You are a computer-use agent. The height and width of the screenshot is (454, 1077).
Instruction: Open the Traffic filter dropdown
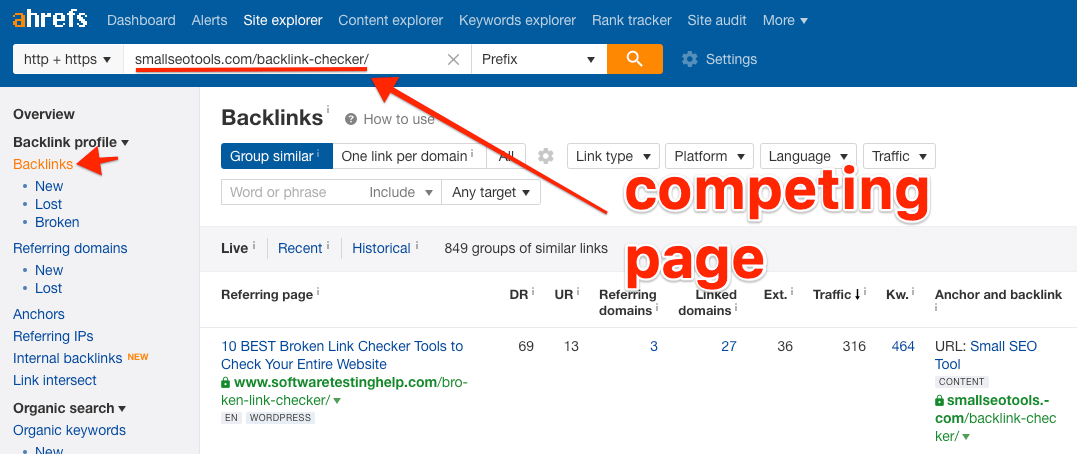tap(899, 157)
